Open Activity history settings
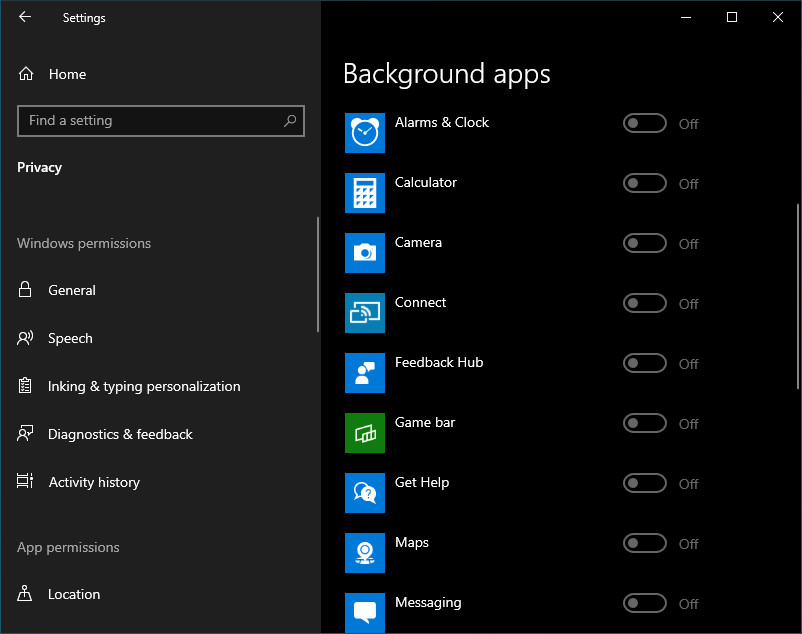 94,482
